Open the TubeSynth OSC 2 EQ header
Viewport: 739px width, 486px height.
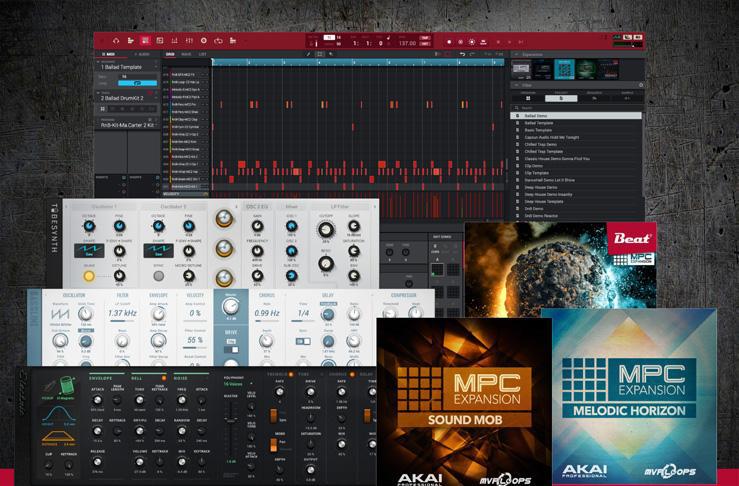pyautogui.click(x=257, y=207)
